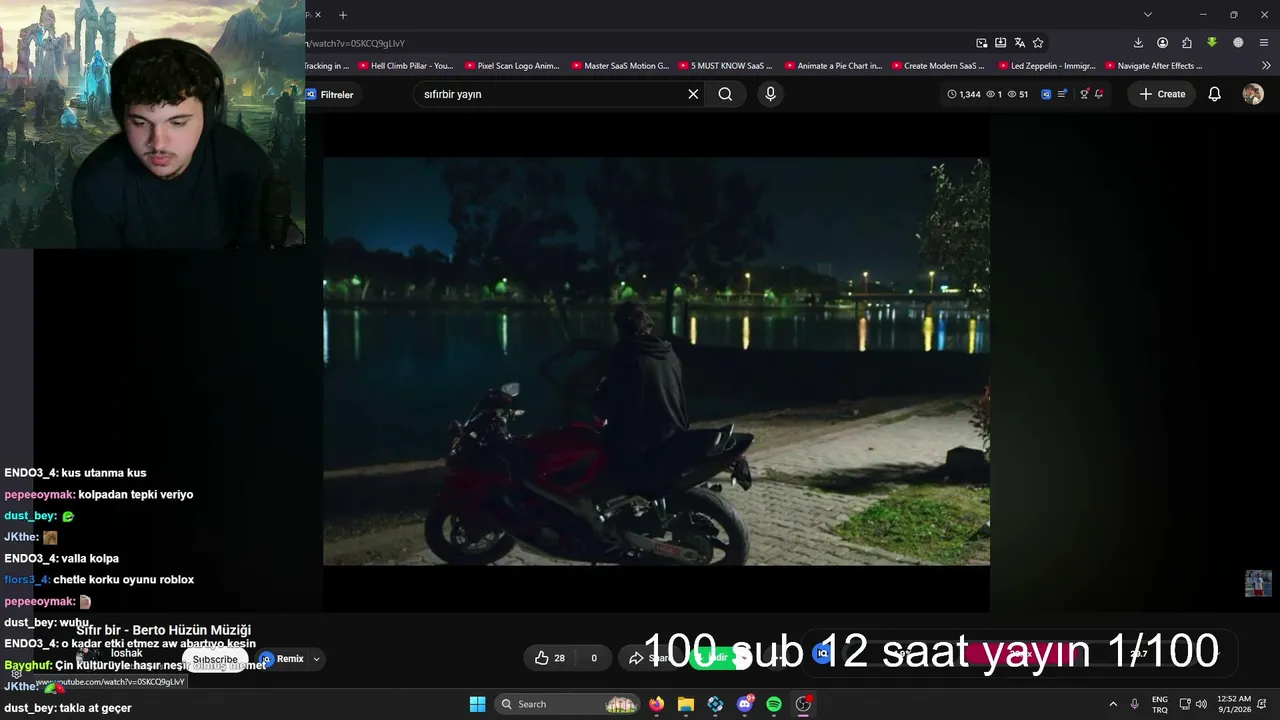Click the Remix button under the video
Viewport: 1280px width, 720px height.
click(282, 659)
